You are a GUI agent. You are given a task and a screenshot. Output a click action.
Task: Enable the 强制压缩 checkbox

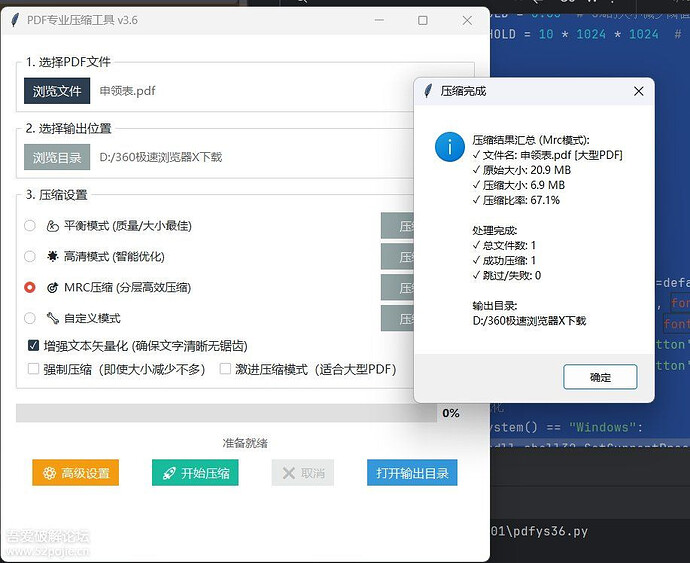[34, 369]
